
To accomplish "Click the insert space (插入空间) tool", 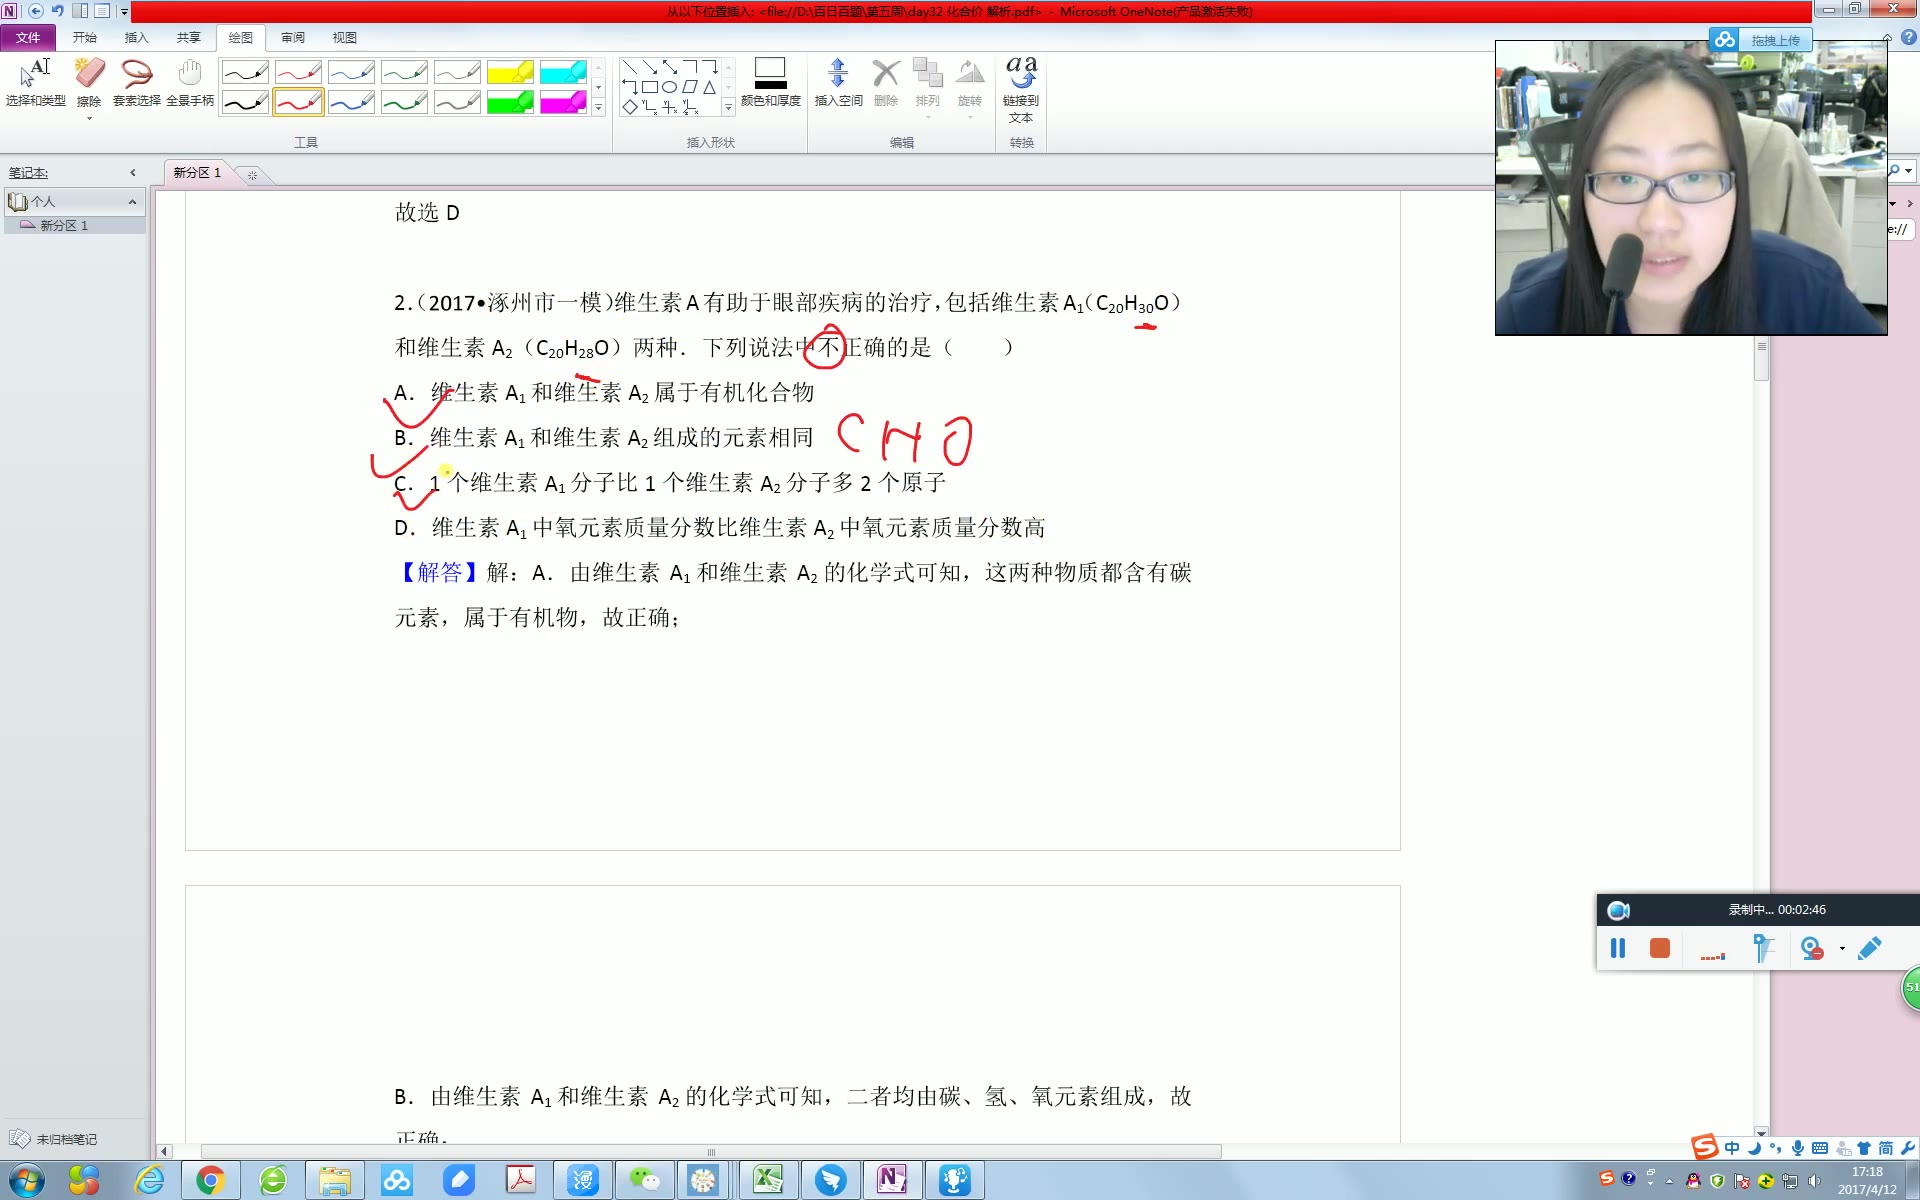I will (x=838, y=85).
